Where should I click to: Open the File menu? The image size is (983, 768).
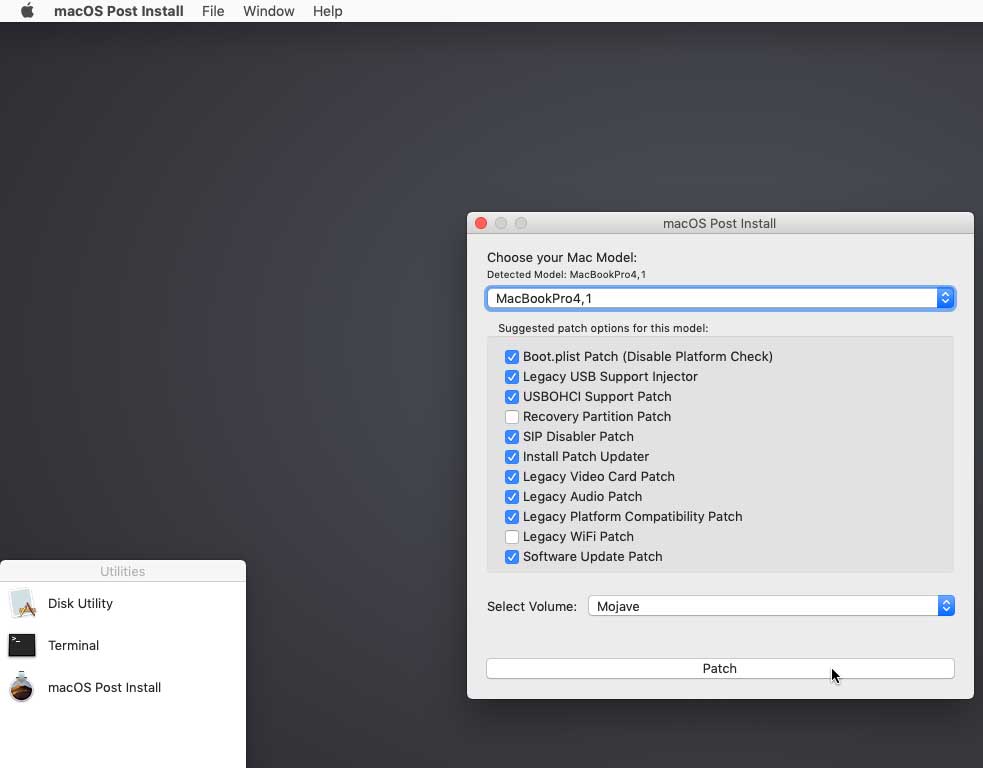pyautogui.click(x=213, y=11)
